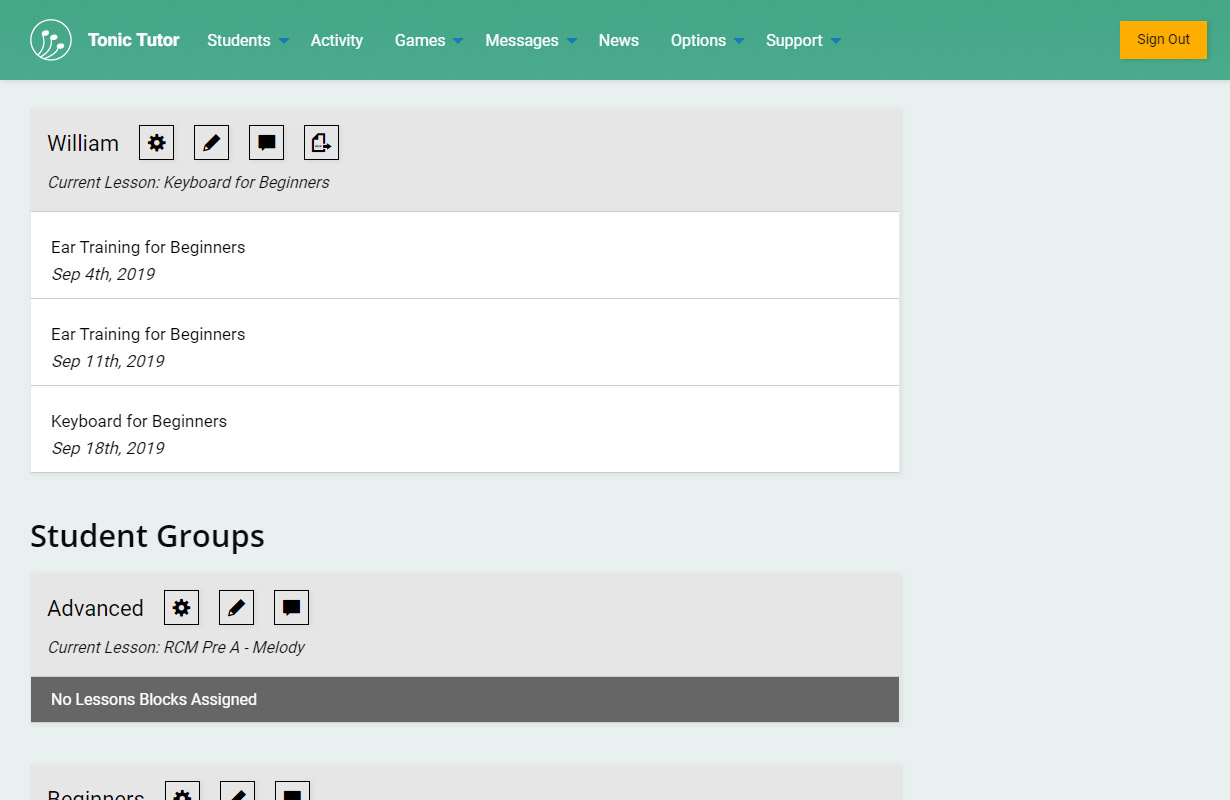This screenshot has height=800, width=1230.
Task: Click the Sign Out button
Action: coord(1163,40)
